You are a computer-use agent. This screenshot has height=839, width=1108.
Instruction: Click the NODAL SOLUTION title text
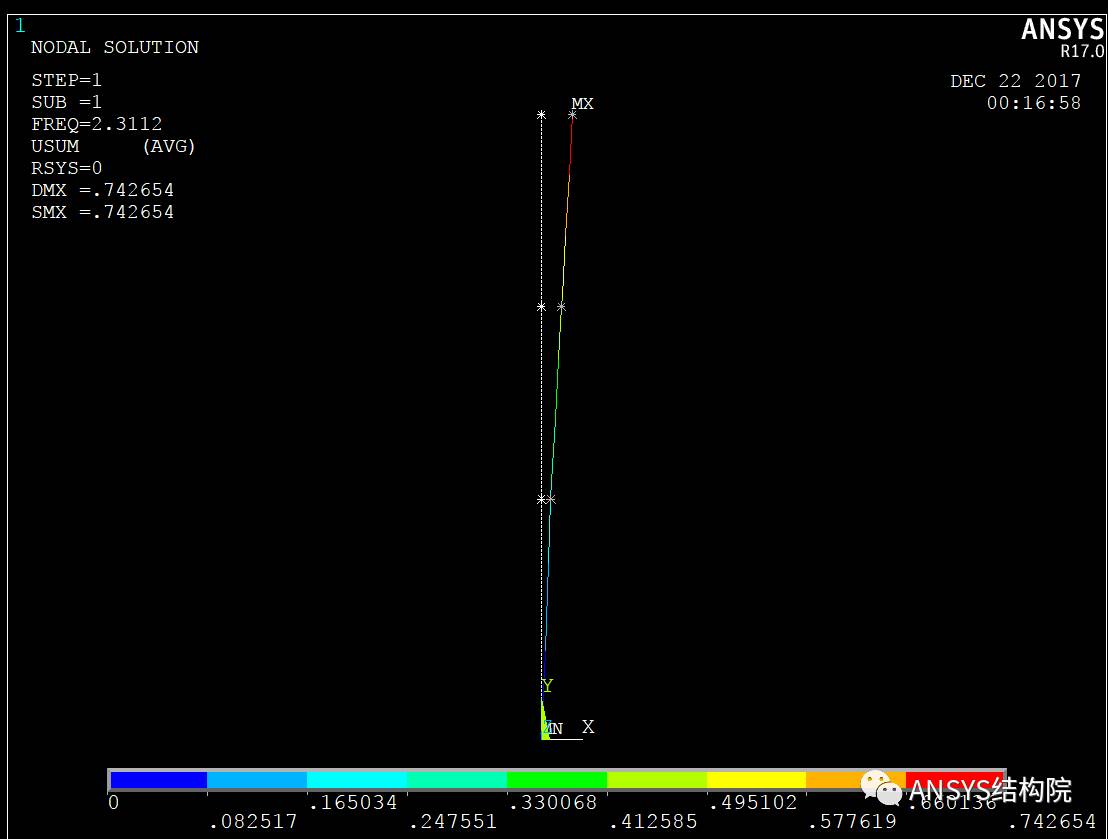[x=115, y=47]
